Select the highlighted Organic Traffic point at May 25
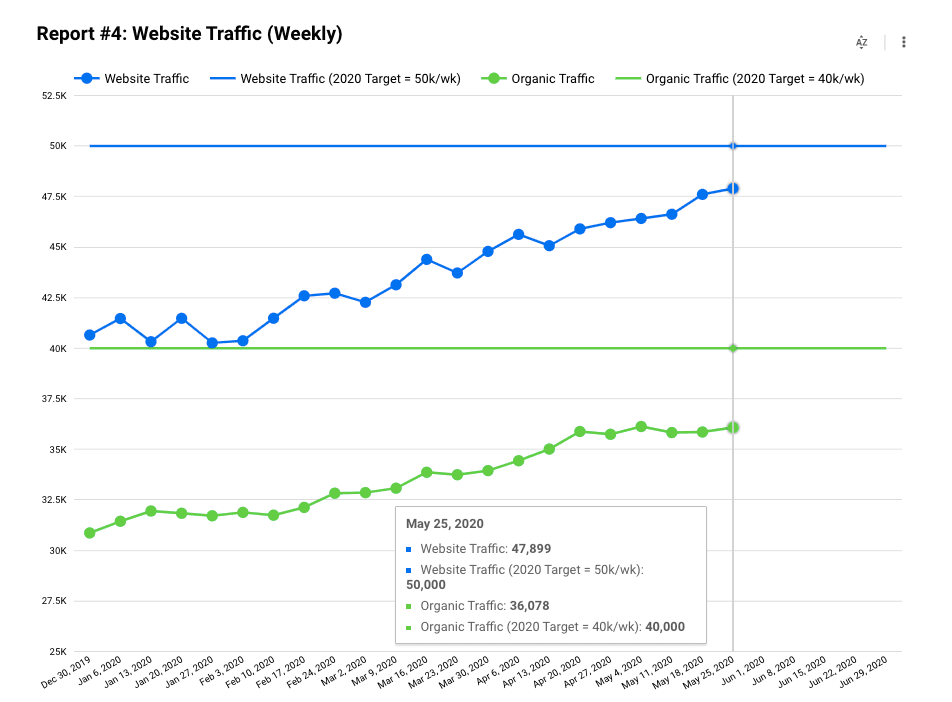 coord(733,427)
